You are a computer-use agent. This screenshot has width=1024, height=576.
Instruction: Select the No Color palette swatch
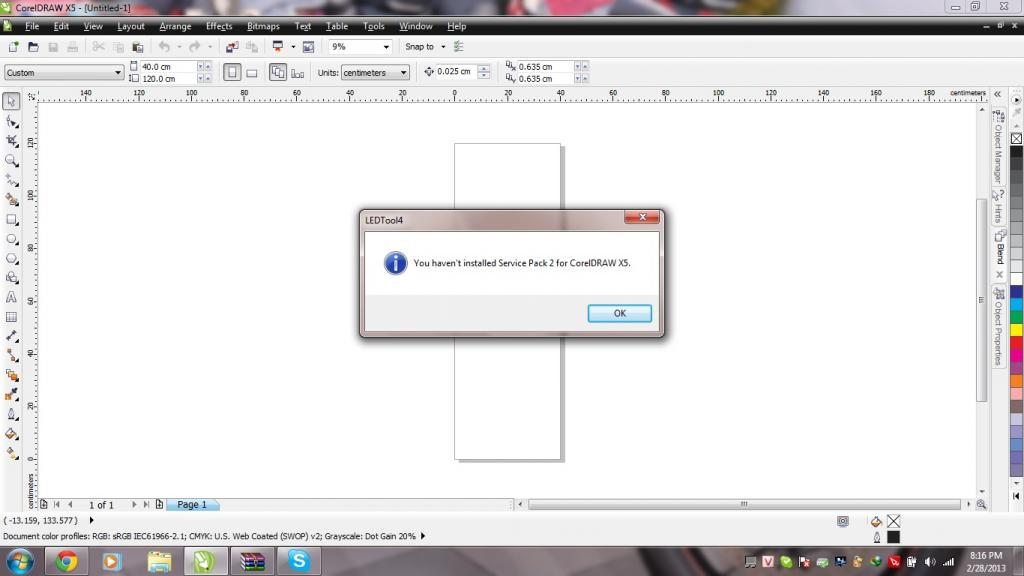pos(1016,138)
